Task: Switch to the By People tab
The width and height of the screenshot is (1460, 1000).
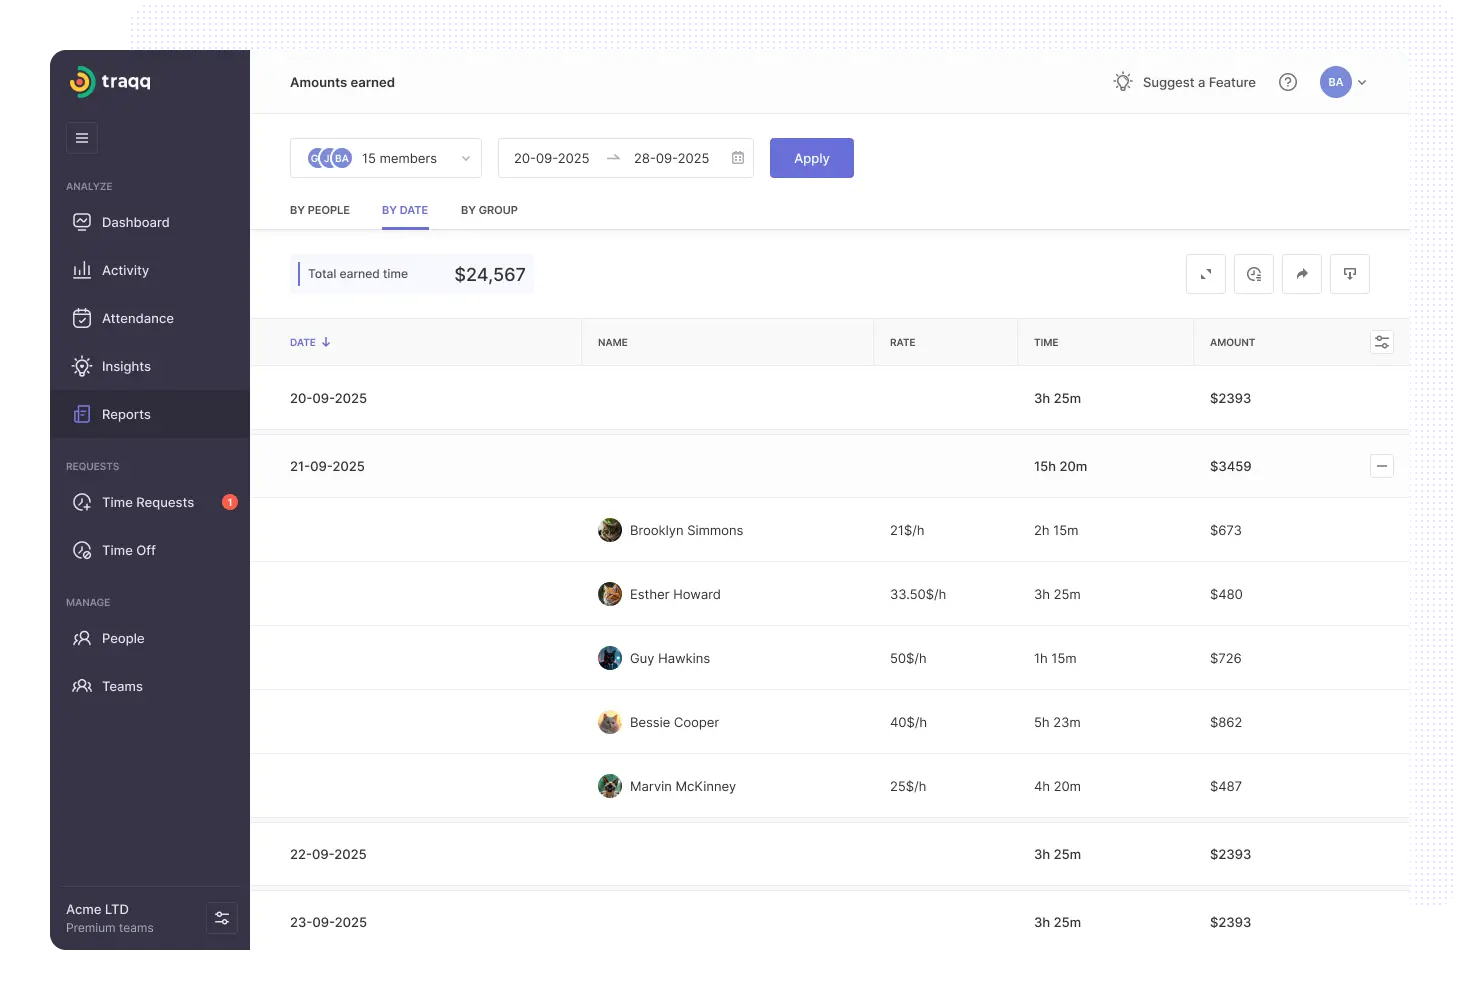Action: [320, 210]
